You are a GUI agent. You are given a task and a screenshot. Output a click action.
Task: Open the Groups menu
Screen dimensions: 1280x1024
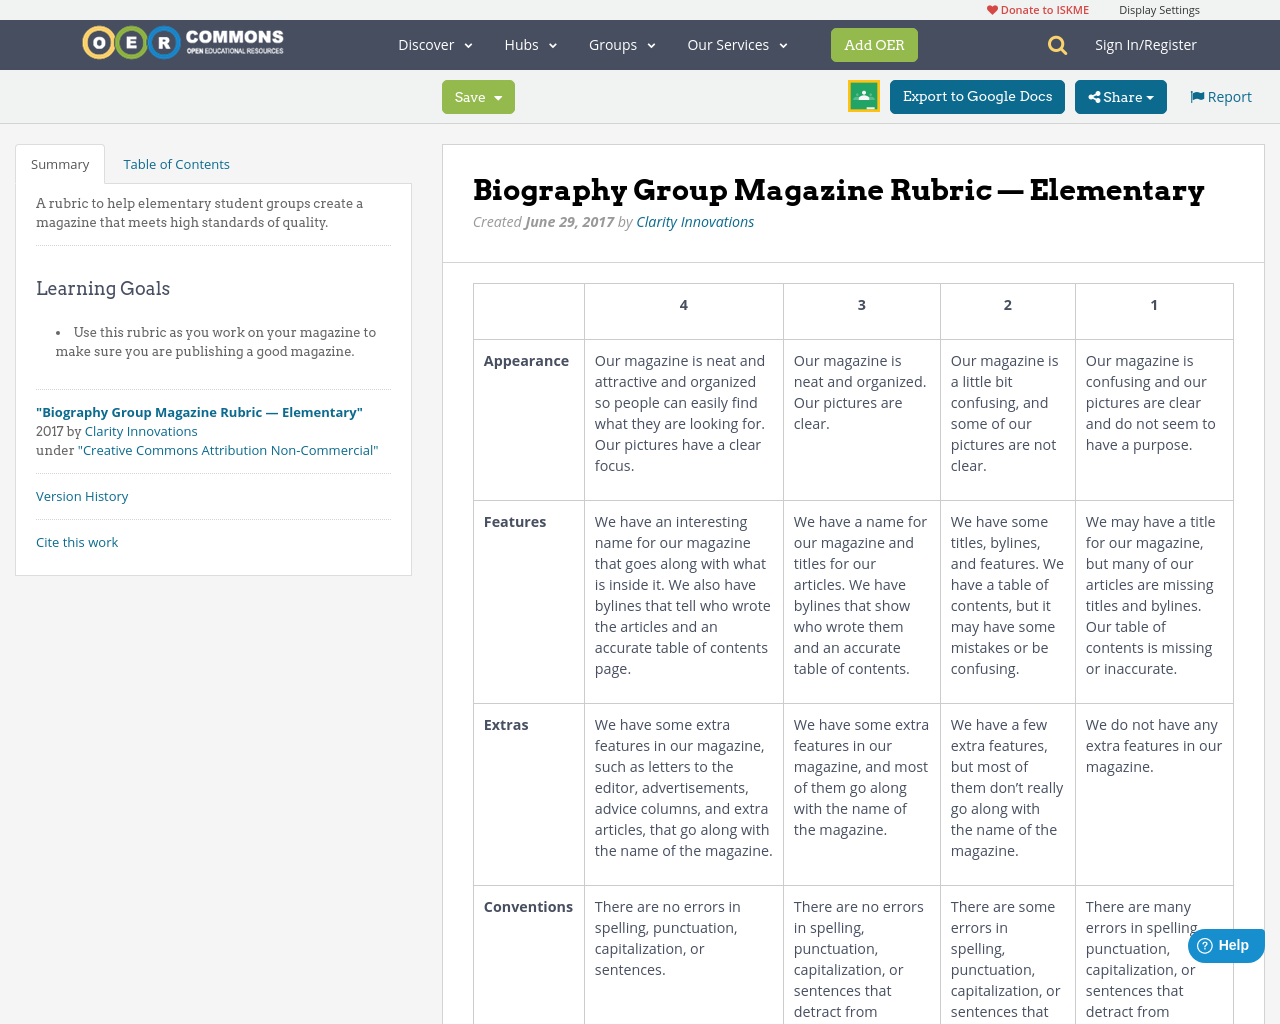pos(621,44)
